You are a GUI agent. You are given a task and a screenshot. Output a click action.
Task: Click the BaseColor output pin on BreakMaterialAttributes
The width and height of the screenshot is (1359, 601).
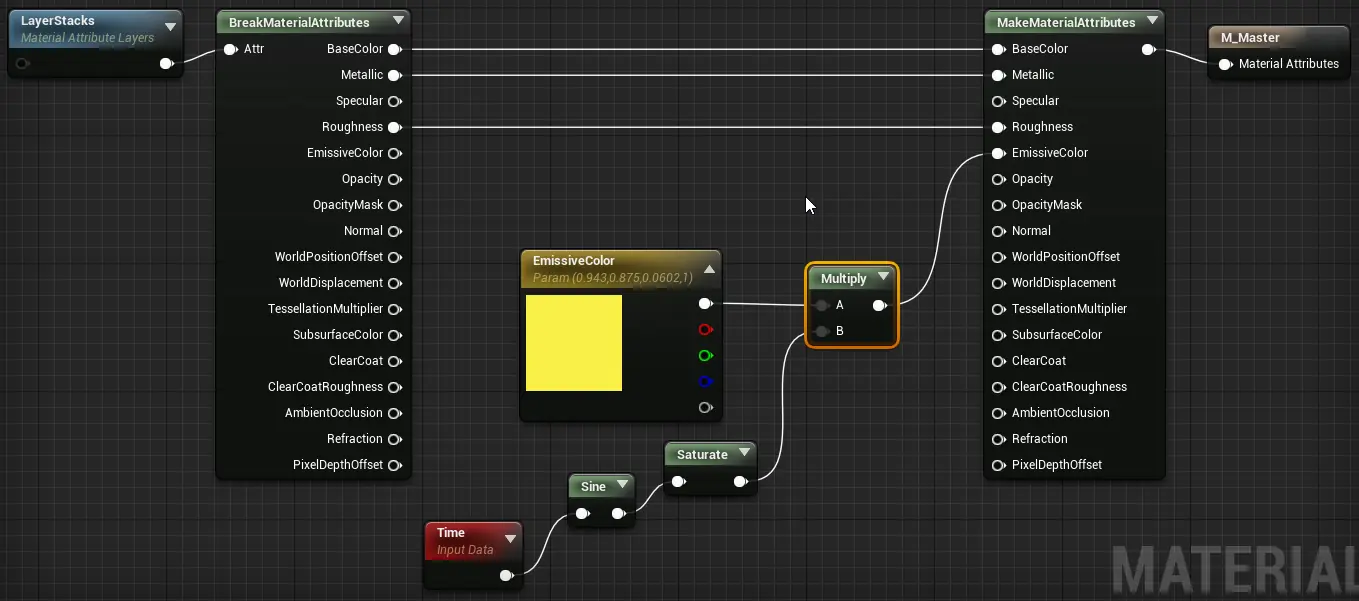point(394,49)
